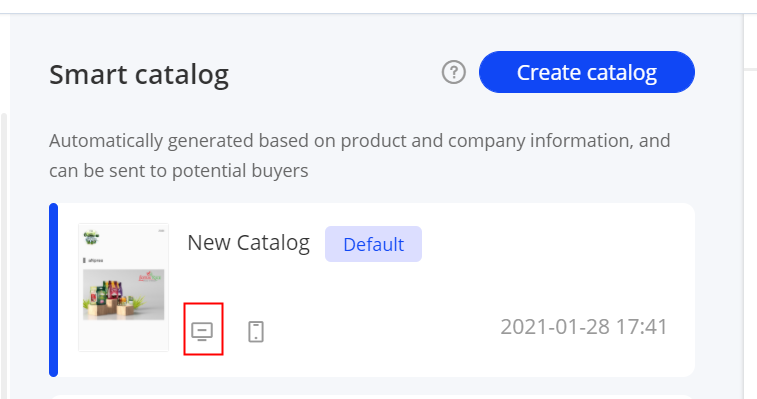The image size is (757, 399).
Task: Click the question mark help icon
Action: point(454,72)
